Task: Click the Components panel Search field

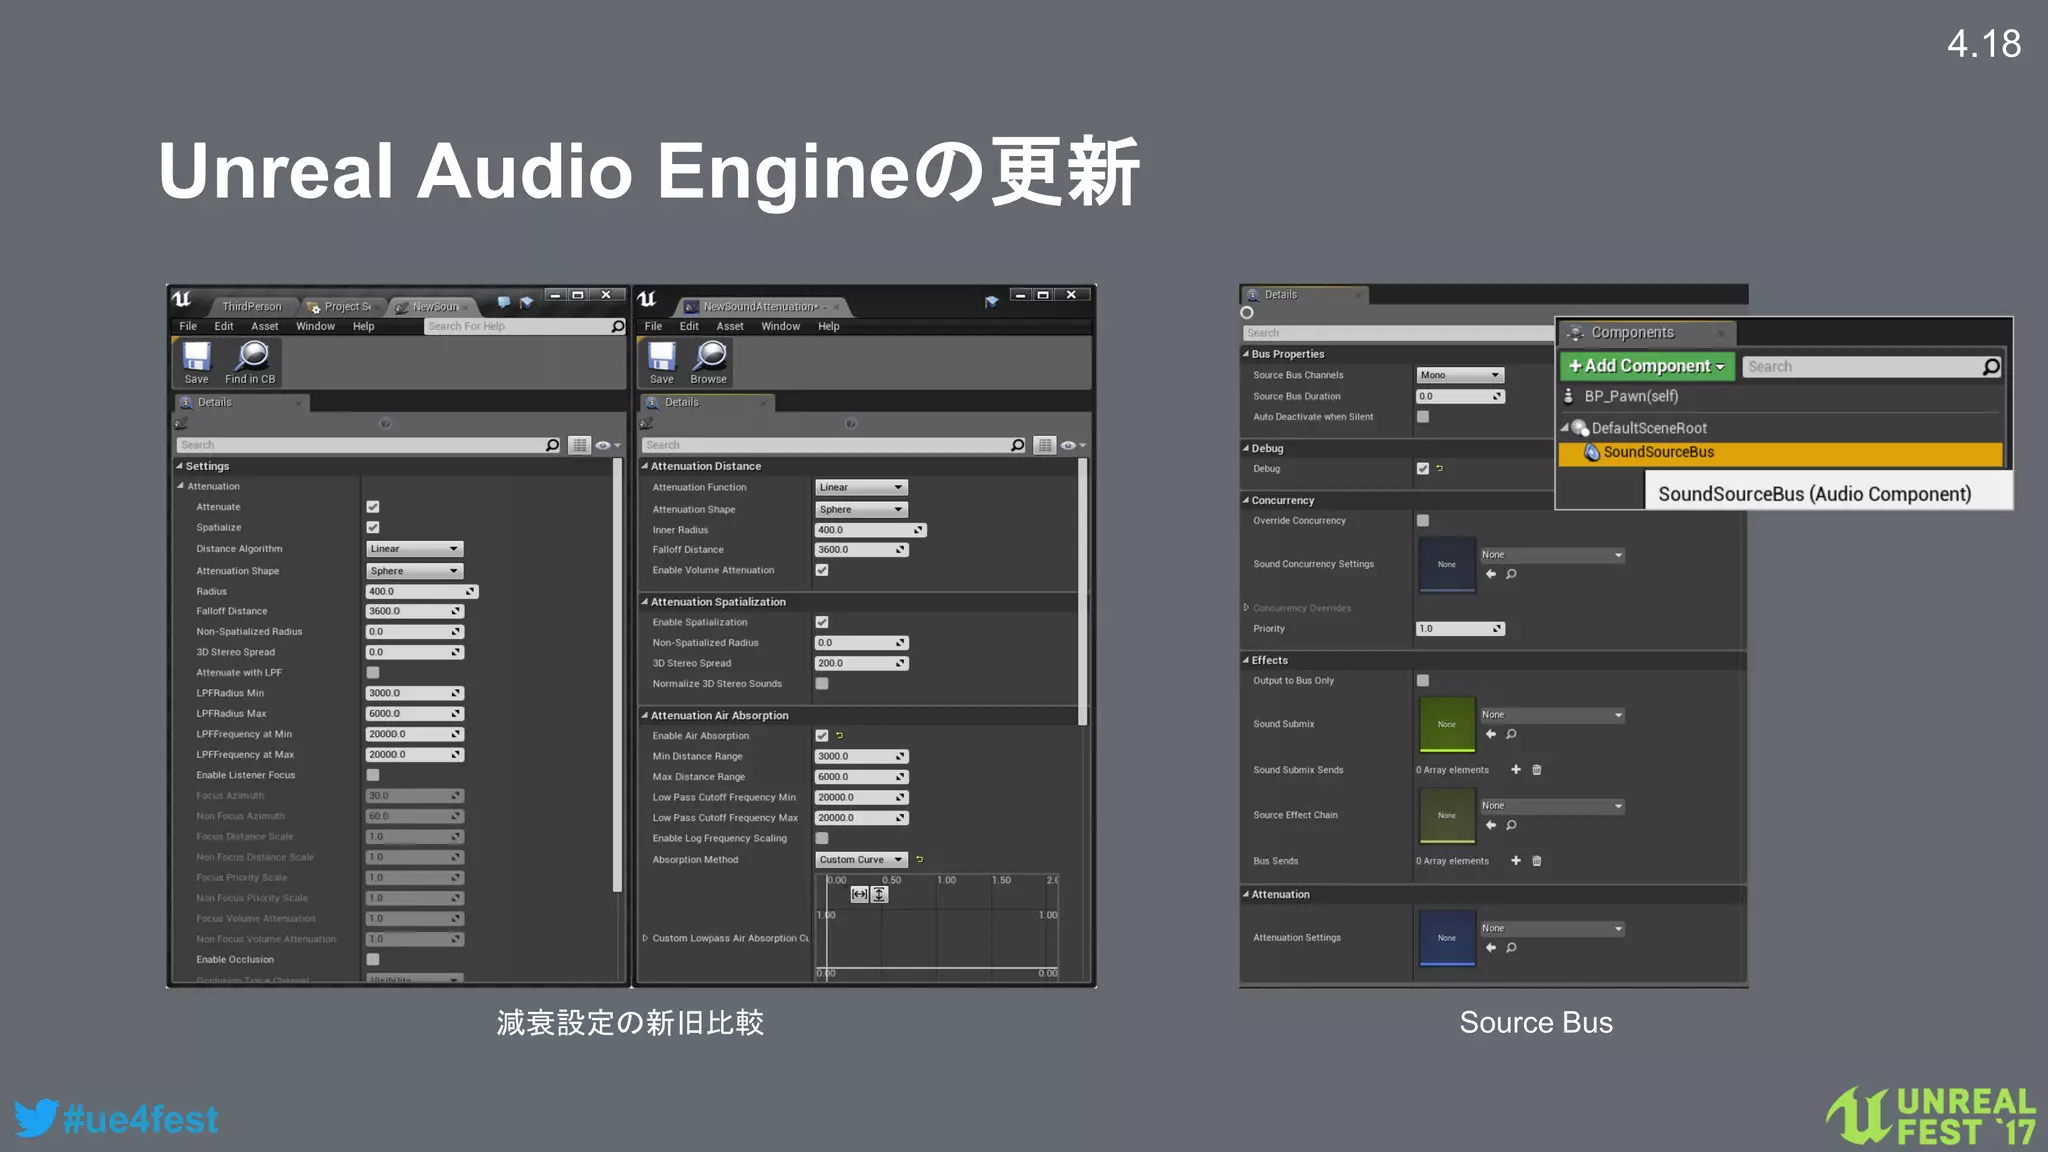Action: pos(1871,367)
